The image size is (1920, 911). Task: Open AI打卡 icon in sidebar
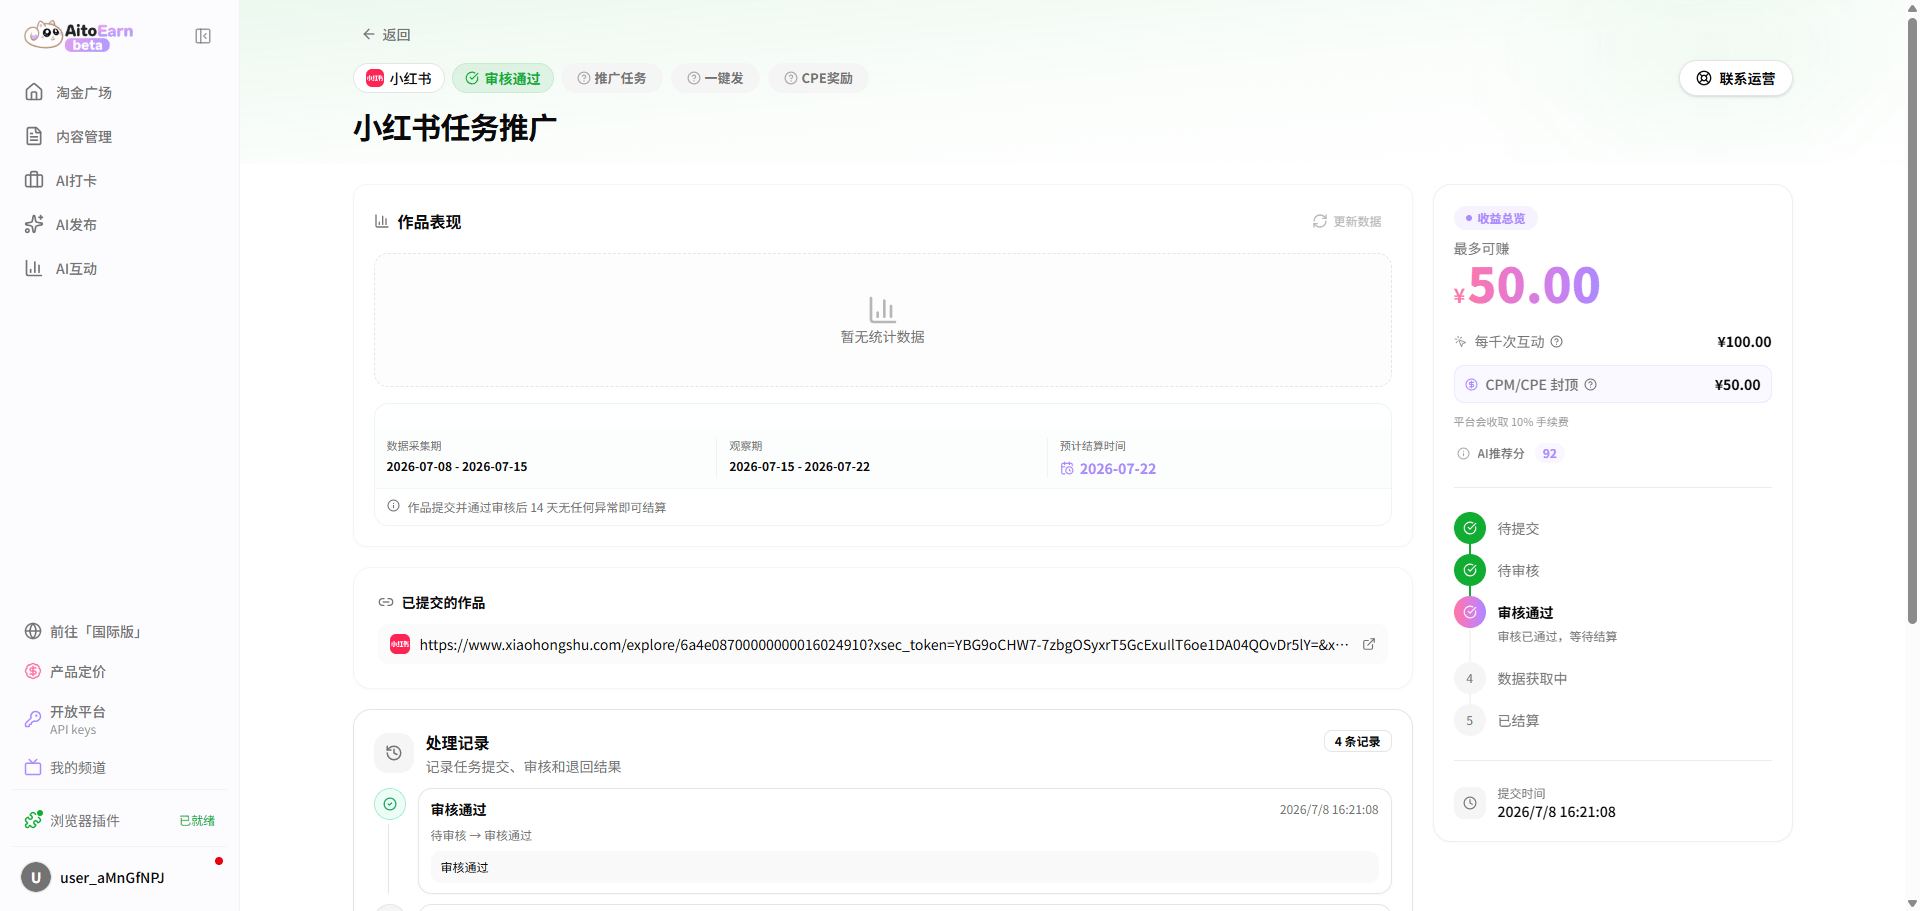[x=34, y=180]
